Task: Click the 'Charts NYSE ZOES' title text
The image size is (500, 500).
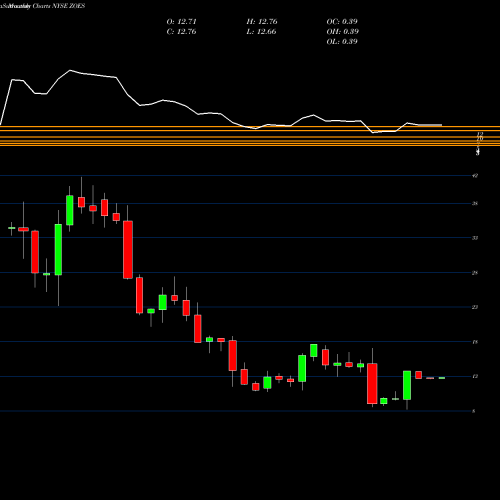Action: pyautogui.click(x=59, y=6)
